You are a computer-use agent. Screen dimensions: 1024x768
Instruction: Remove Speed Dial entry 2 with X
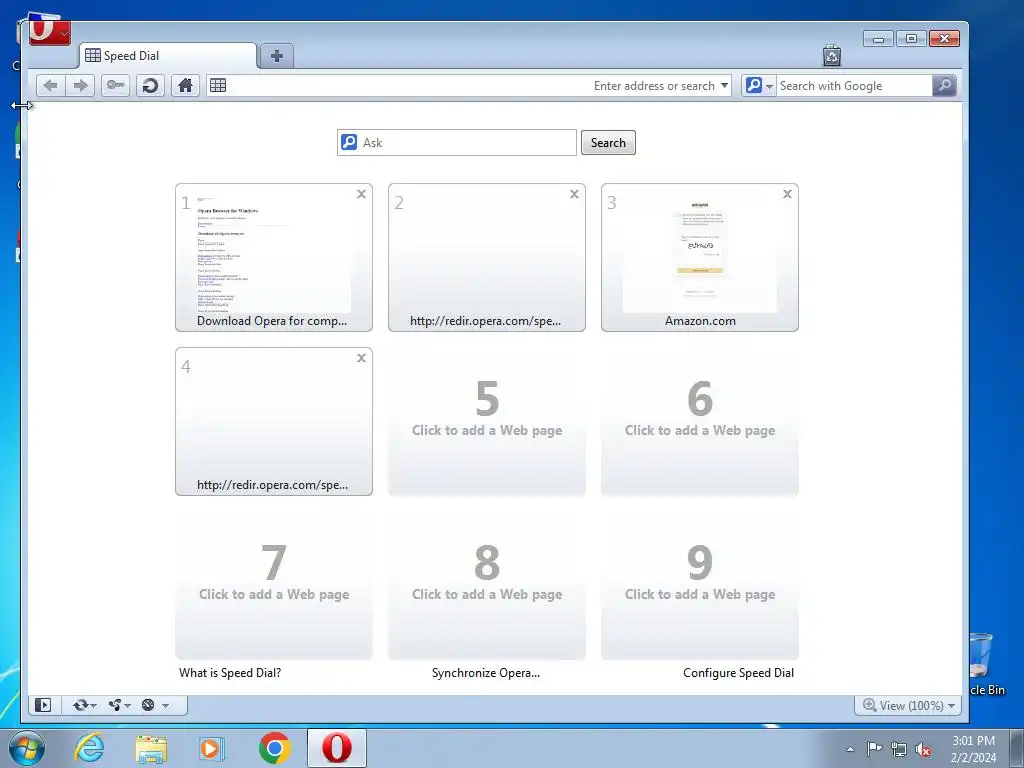click(x=574, y=194)
